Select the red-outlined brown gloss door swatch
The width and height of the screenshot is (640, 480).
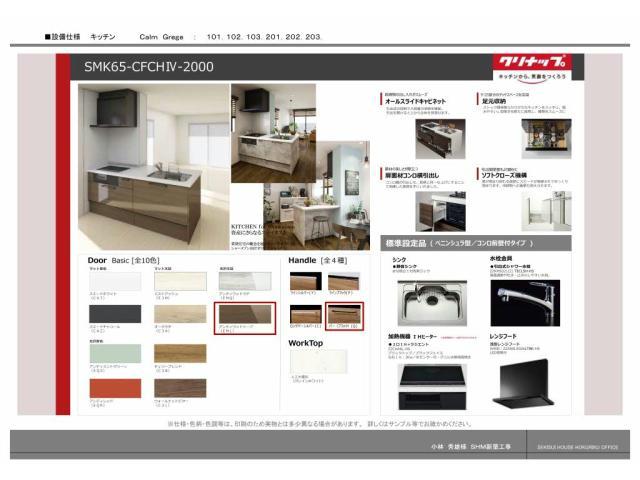246,316
